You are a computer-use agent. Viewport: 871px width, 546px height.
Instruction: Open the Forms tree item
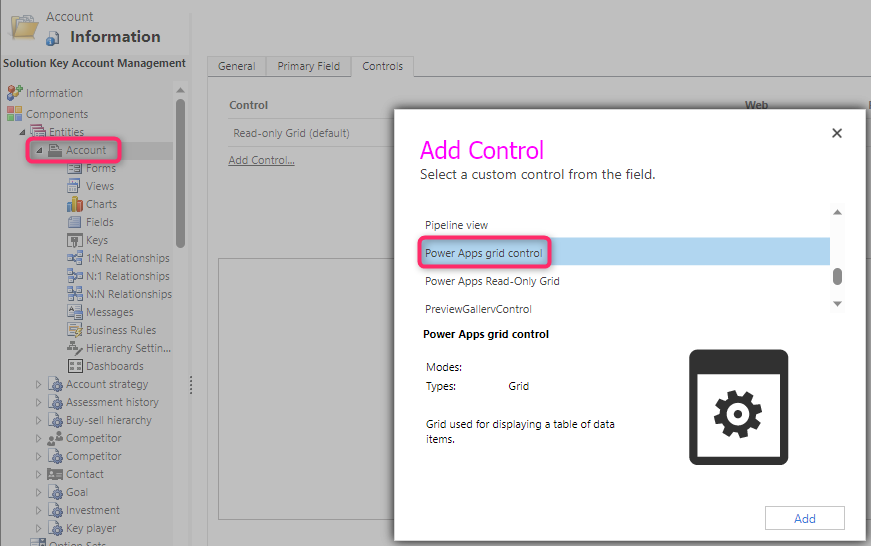(x=101, y=168)
